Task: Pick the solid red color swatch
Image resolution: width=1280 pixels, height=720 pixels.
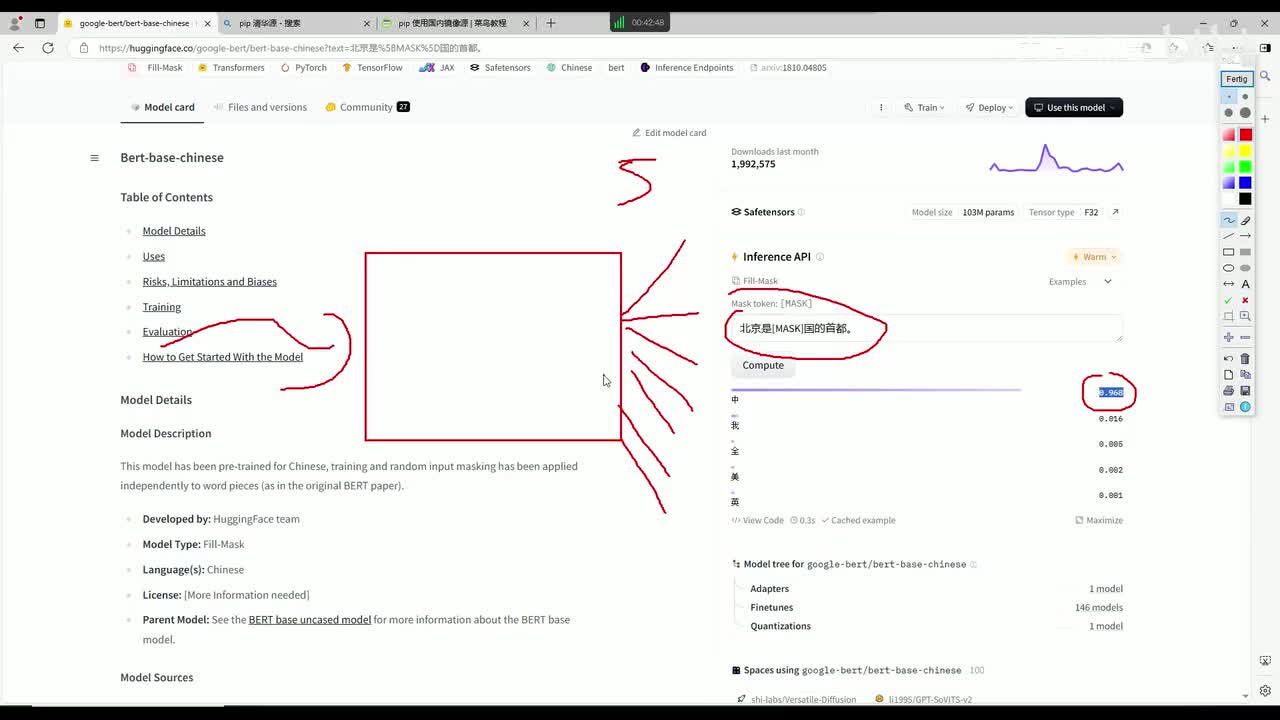Action: 1245,135
